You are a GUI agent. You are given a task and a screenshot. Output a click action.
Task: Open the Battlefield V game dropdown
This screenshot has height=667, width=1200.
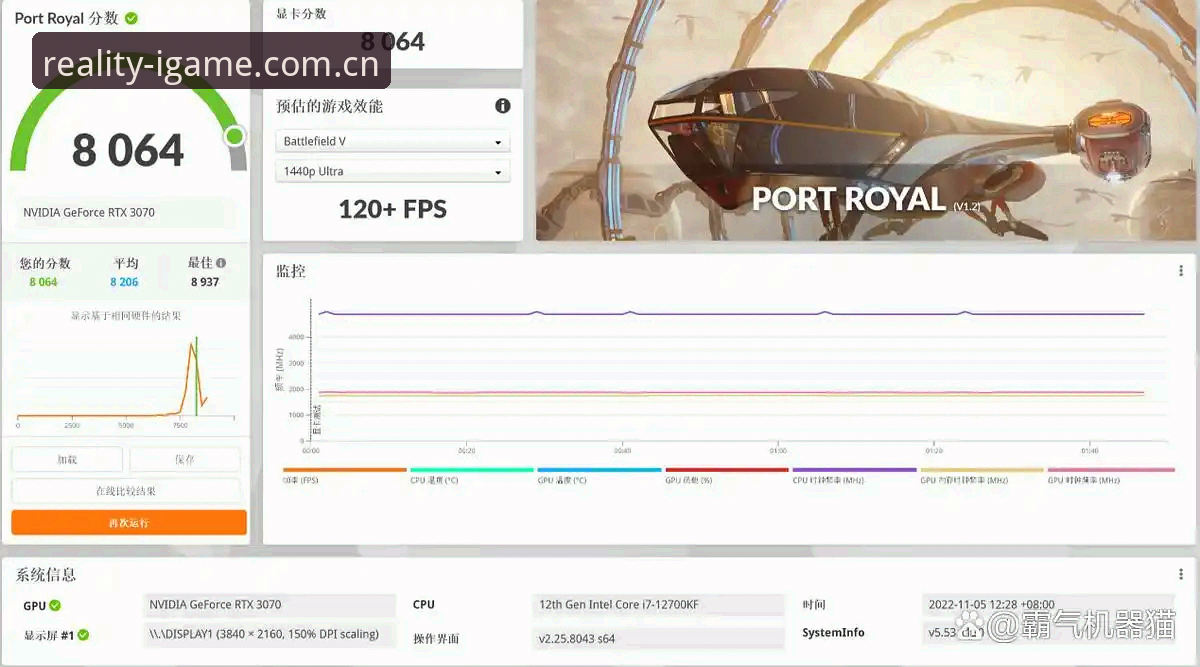coord(393,141)
